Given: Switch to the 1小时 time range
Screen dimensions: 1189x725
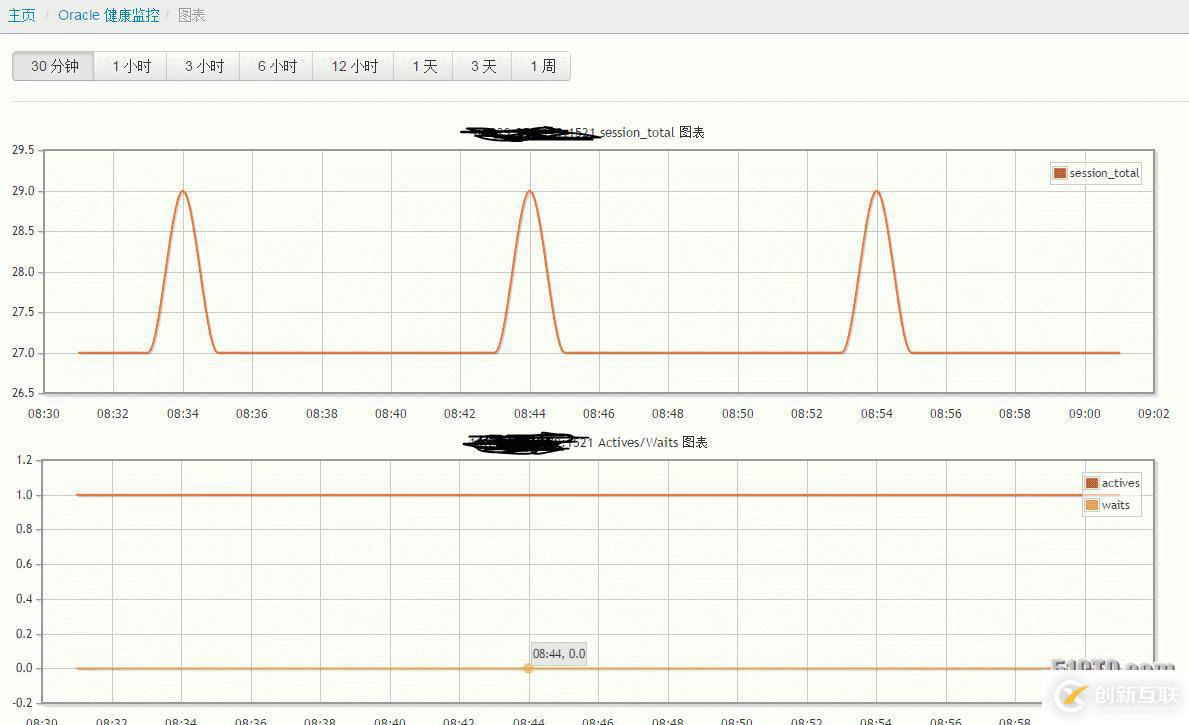Looking at the screenshot, I should pyautogui.click(x=129, y=66).
